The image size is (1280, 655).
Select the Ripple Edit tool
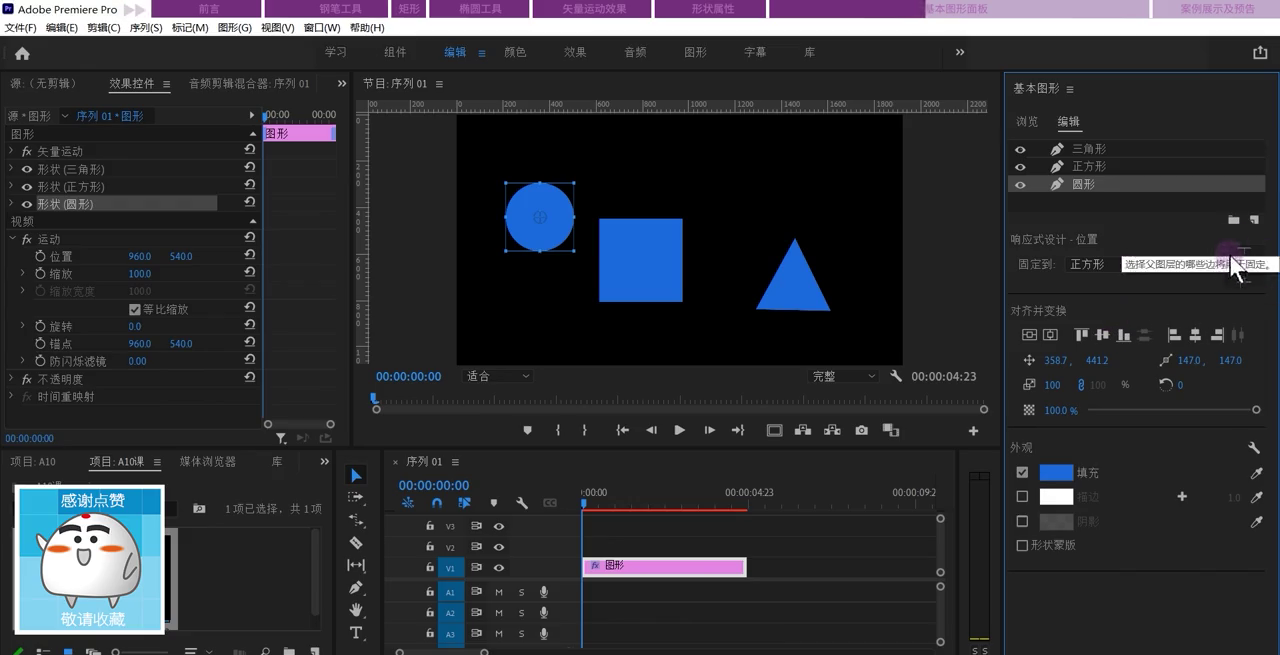tap(356, 520)
